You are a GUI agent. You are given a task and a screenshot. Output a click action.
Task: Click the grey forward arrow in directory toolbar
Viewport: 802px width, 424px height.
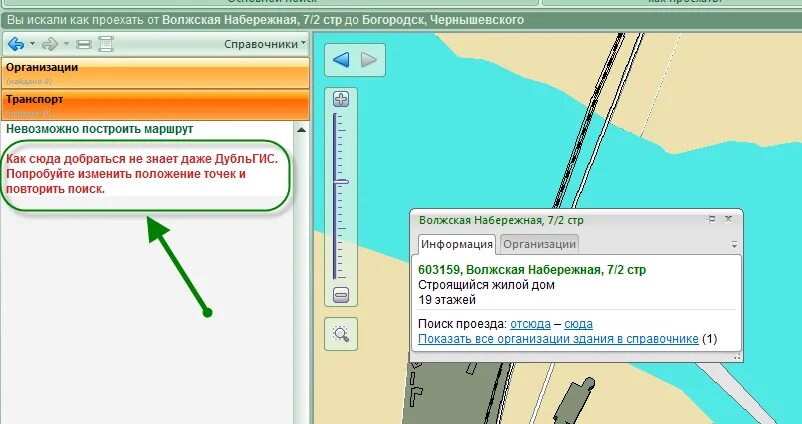[x=50, y=44]
